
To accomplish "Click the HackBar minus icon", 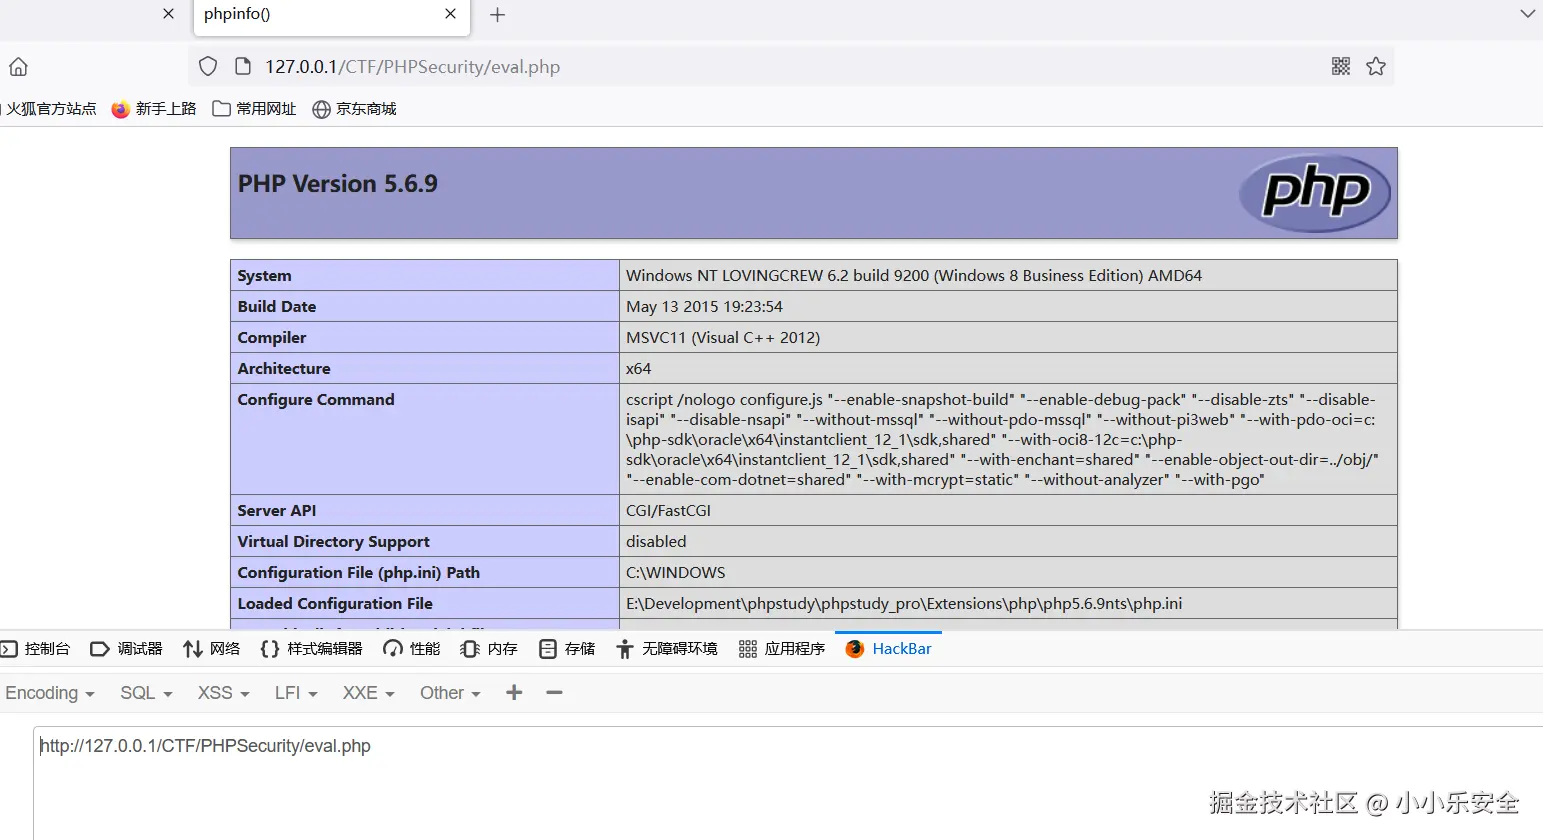I will click(554, 692).
